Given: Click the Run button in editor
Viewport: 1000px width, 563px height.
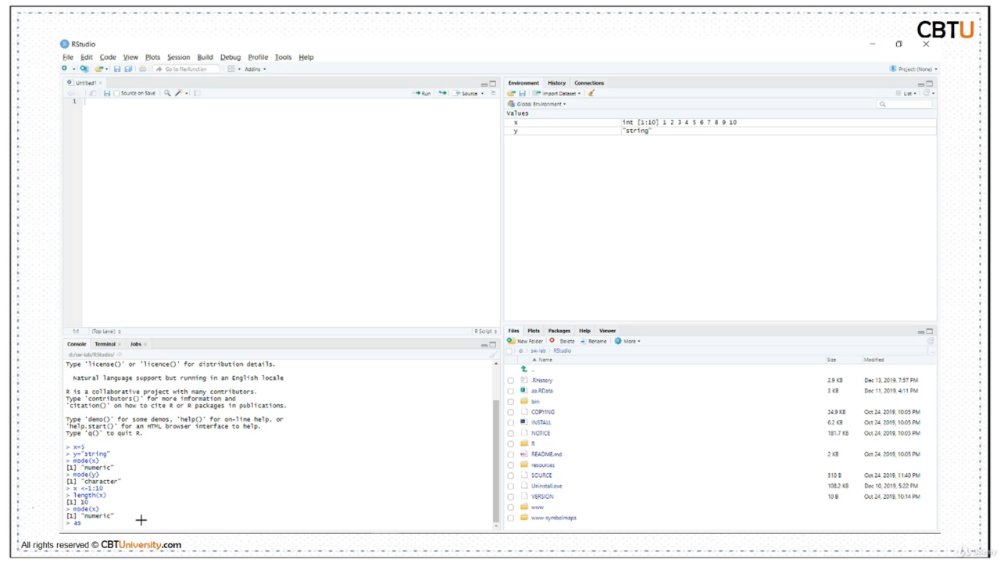Looking at the screenshot, I should tap(422, 93).
